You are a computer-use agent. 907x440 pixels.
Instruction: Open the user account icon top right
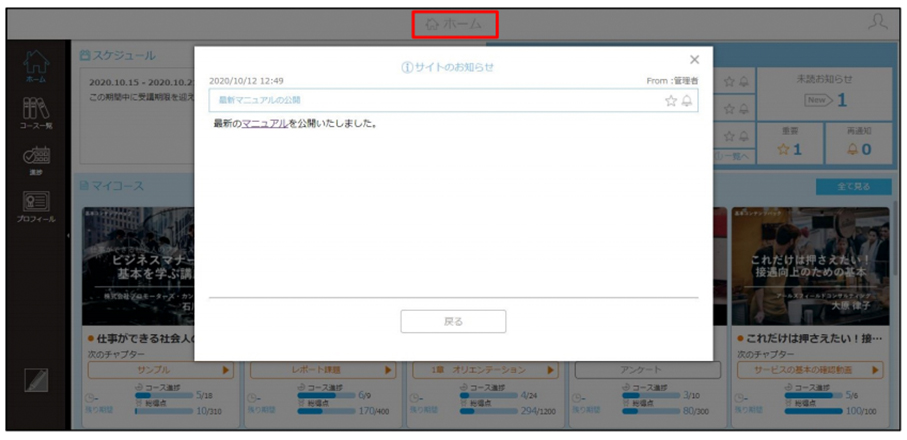877,23
